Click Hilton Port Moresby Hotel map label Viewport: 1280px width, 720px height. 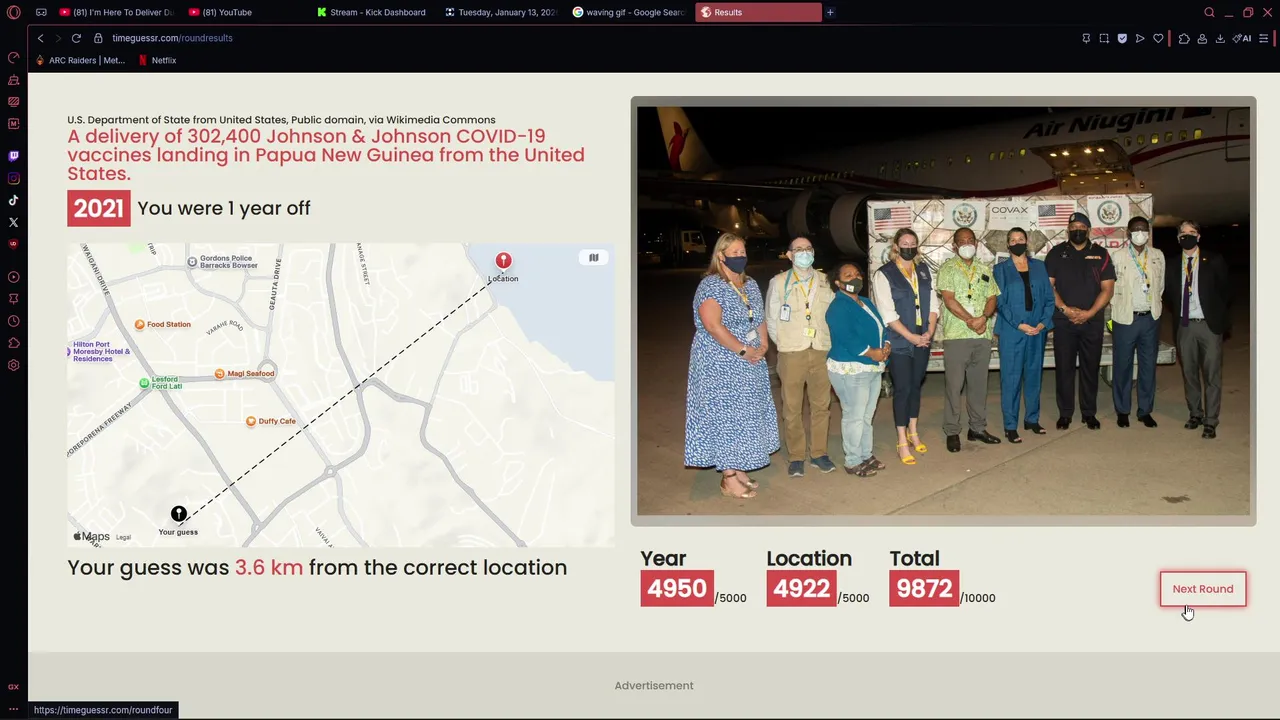99,351
